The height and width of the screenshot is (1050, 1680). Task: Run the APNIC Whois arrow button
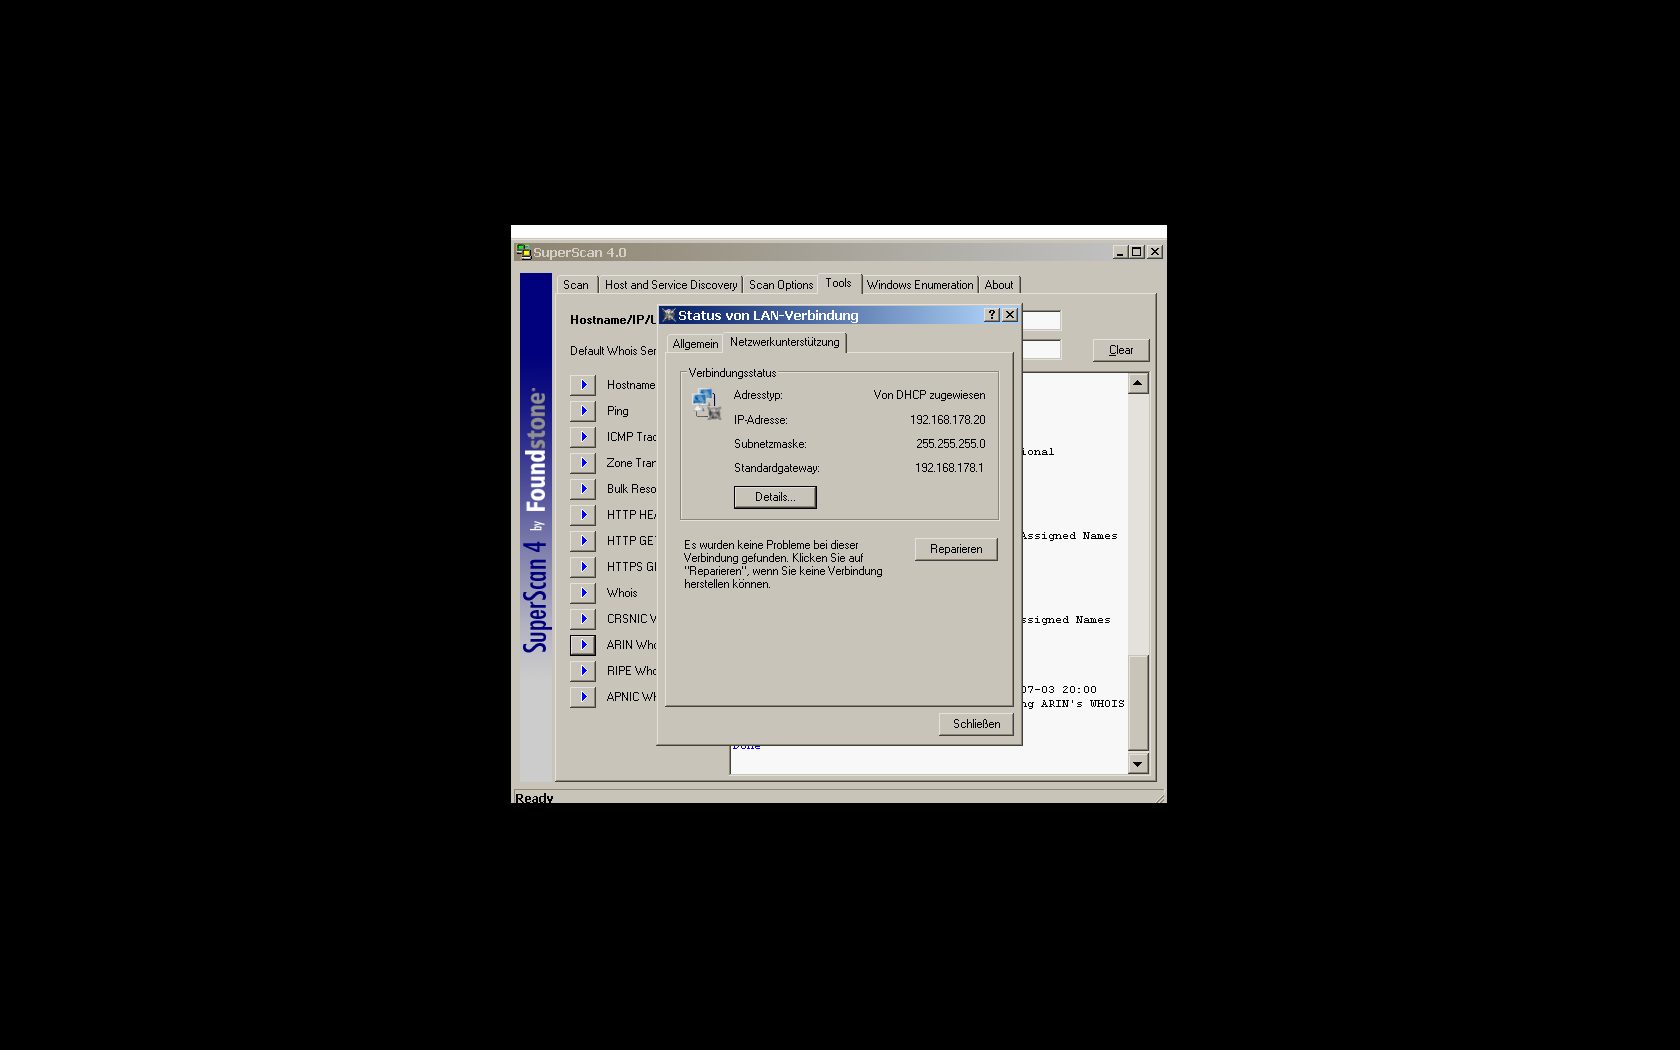(583, 697)
